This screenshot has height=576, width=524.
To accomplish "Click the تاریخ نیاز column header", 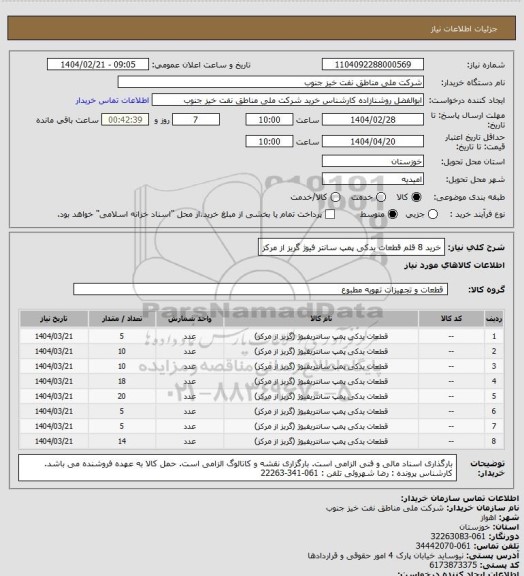I will click(x=54, y=319).
